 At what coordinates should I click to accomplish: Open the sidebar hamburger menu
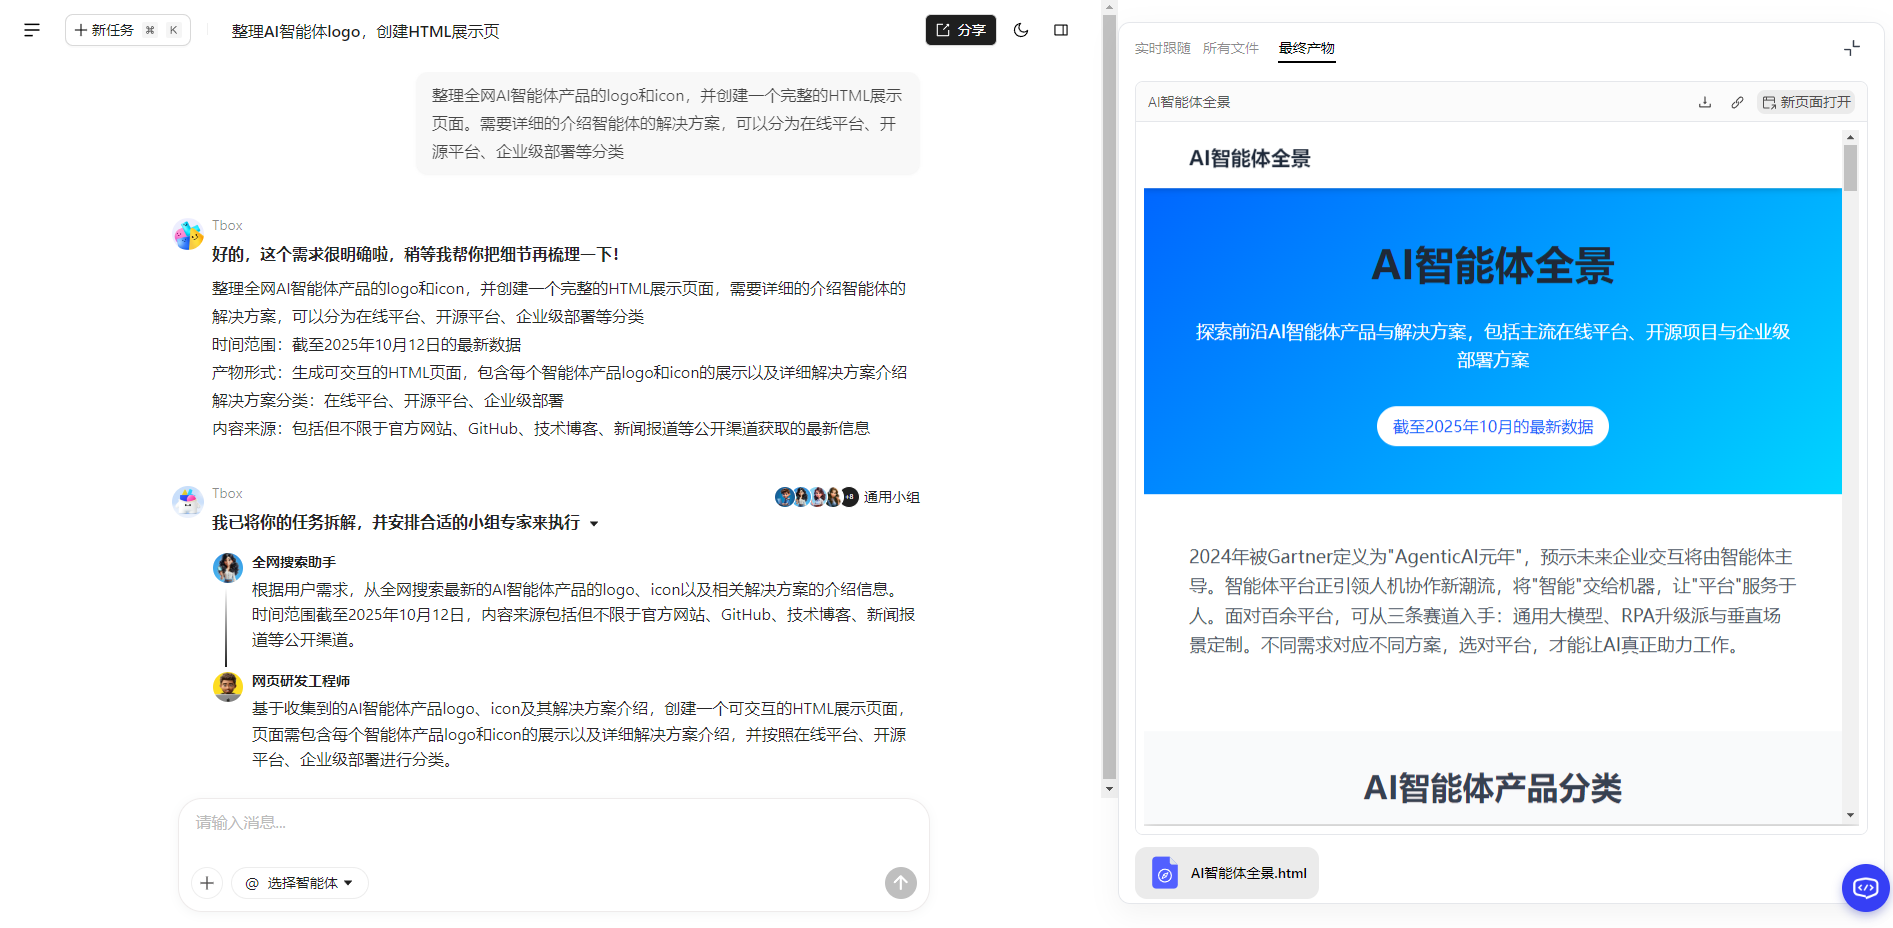(x=32, y=30)
